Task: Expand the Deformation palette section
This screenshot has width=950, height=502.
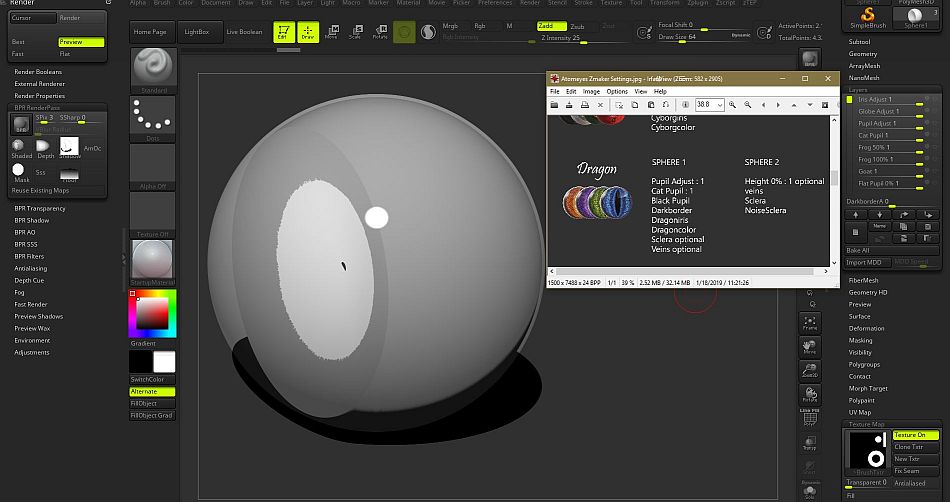Action: pyautogui.click(x=866, y=328)
